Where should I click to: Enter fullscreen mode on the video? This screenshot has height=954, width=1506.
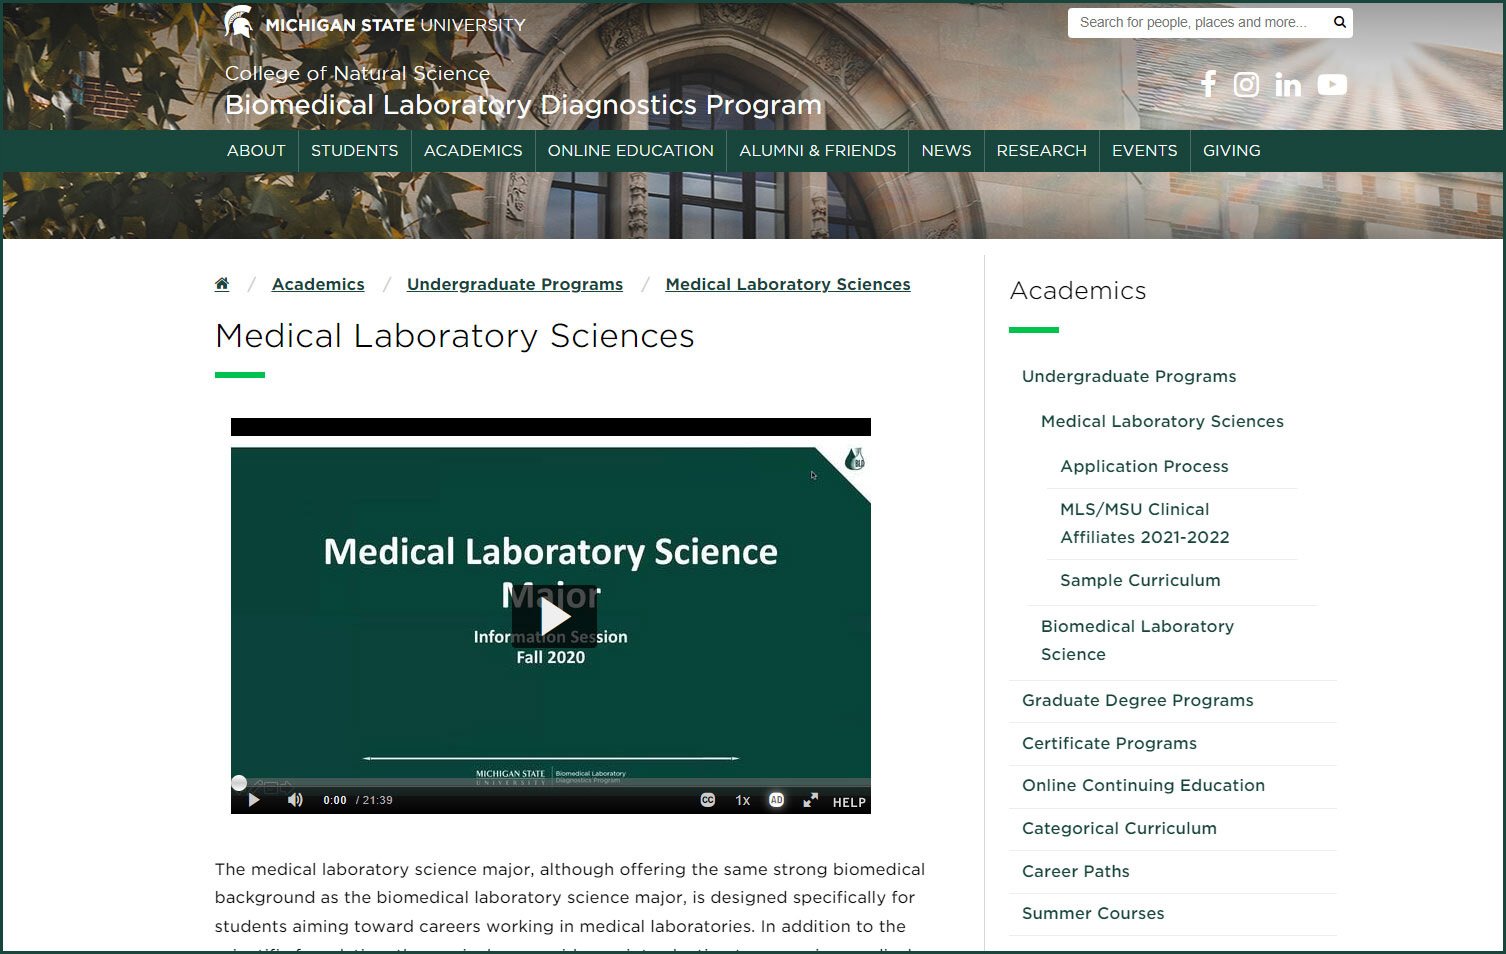811,800
